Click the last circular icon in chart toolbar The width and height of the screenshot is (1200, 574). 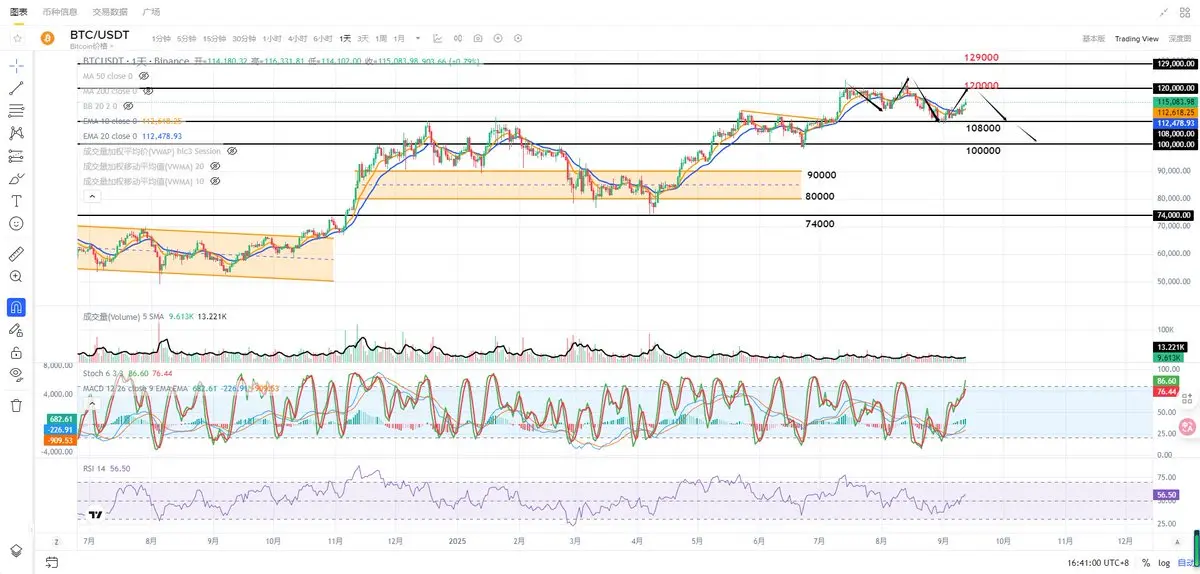(x=518, y=38)
